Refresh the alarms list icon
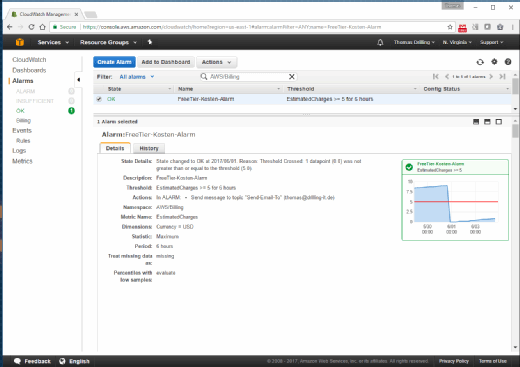Screen dimensions: 520x367 [x=480, y=62]
